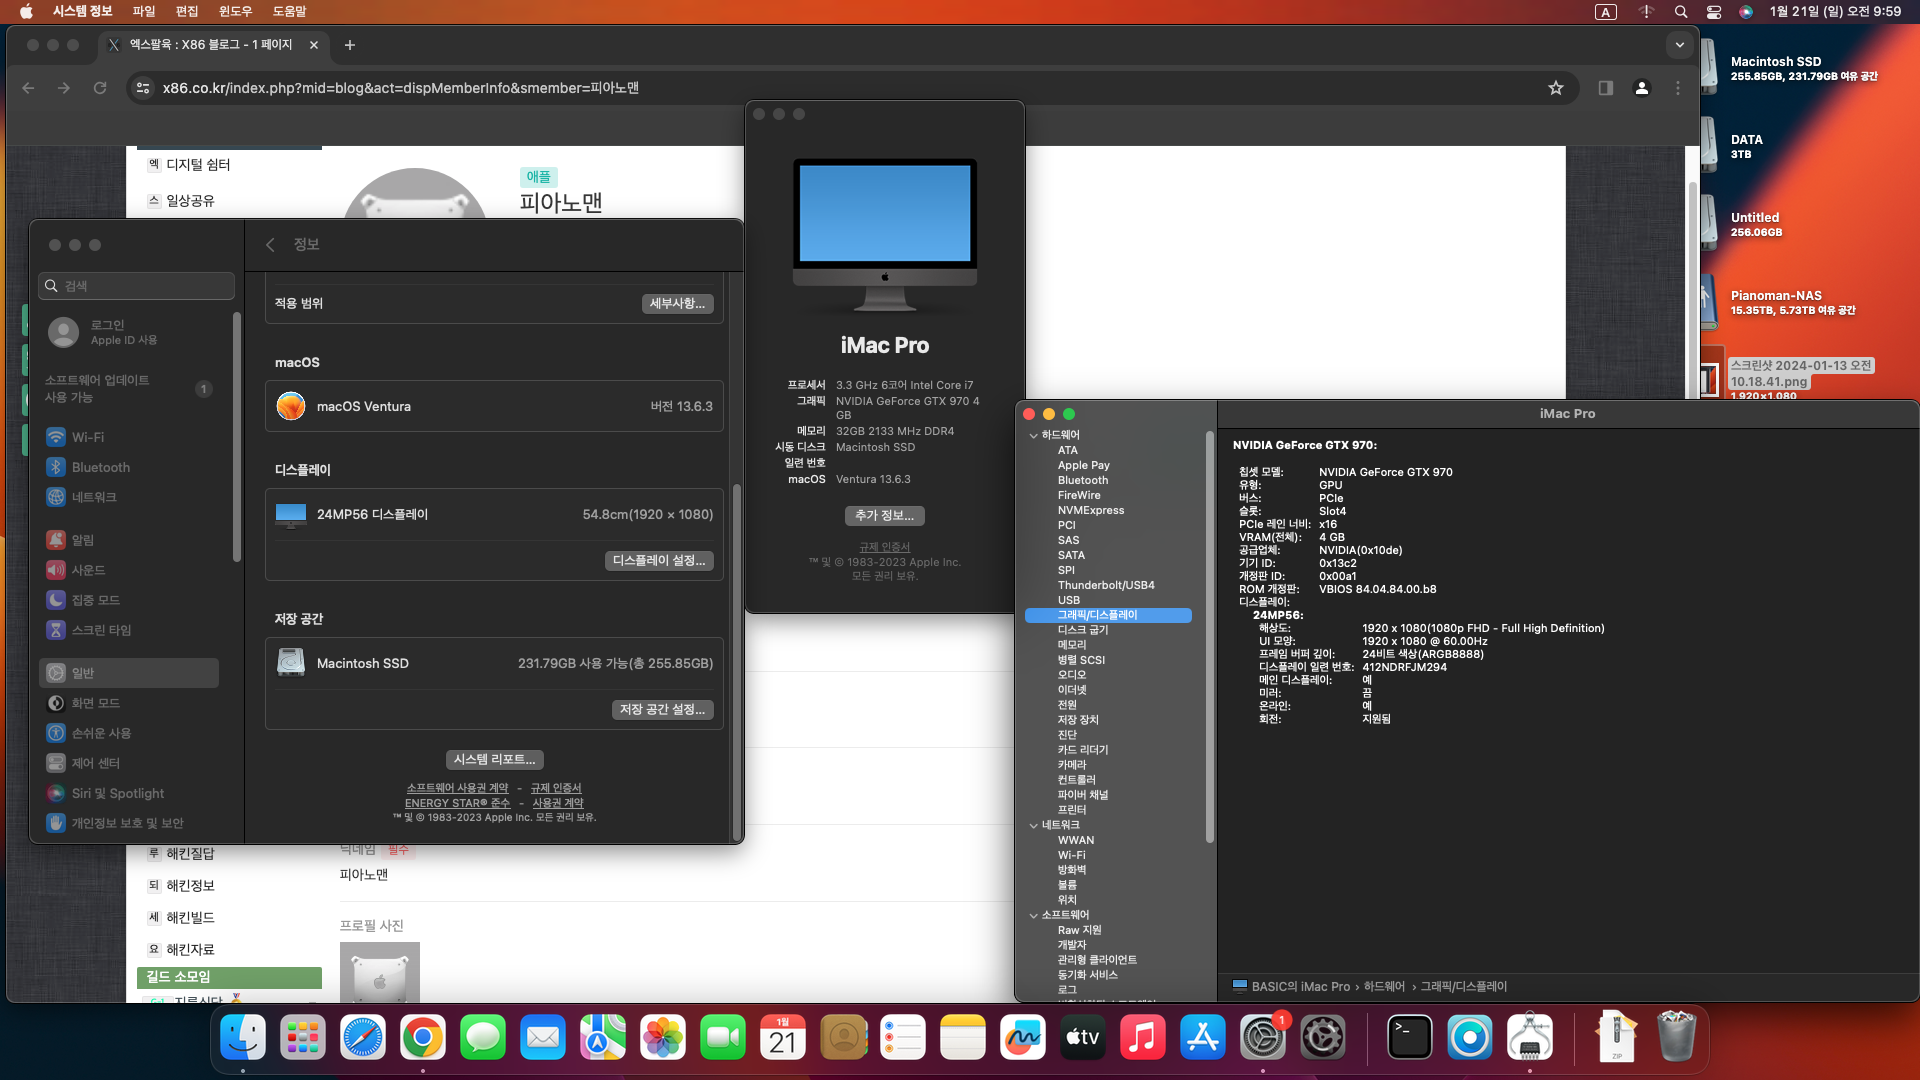Click the 저장 공간 설정... button
Screen dimensions: 1920x1080
point(662,710)
